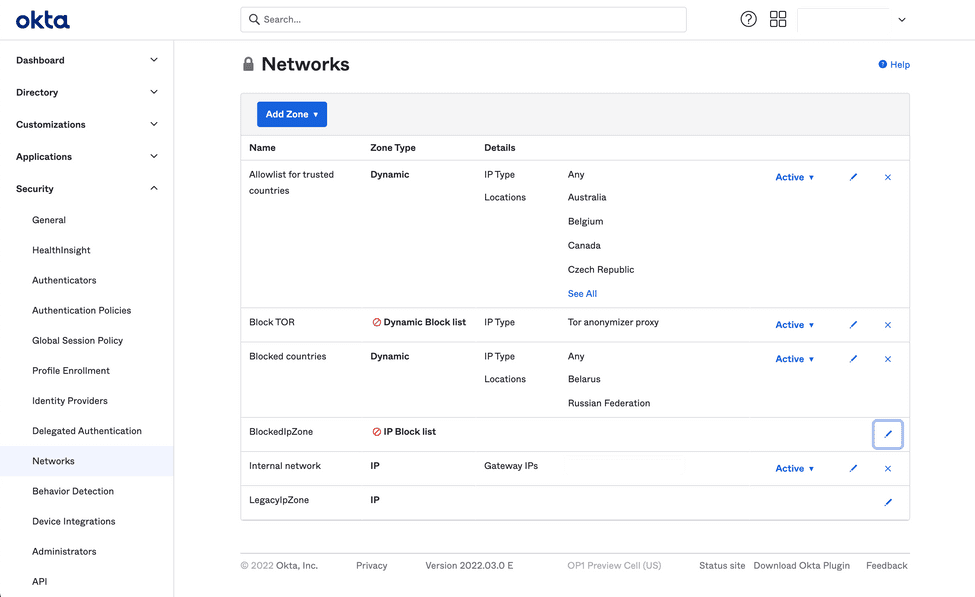Click the search input field

(470, 19)
